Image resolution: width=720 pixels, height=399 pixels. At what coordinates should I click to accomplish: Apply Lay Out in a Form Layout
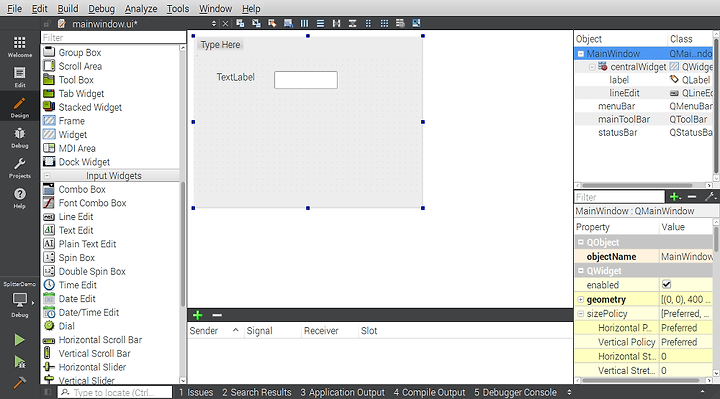click(x=368, y=23)
